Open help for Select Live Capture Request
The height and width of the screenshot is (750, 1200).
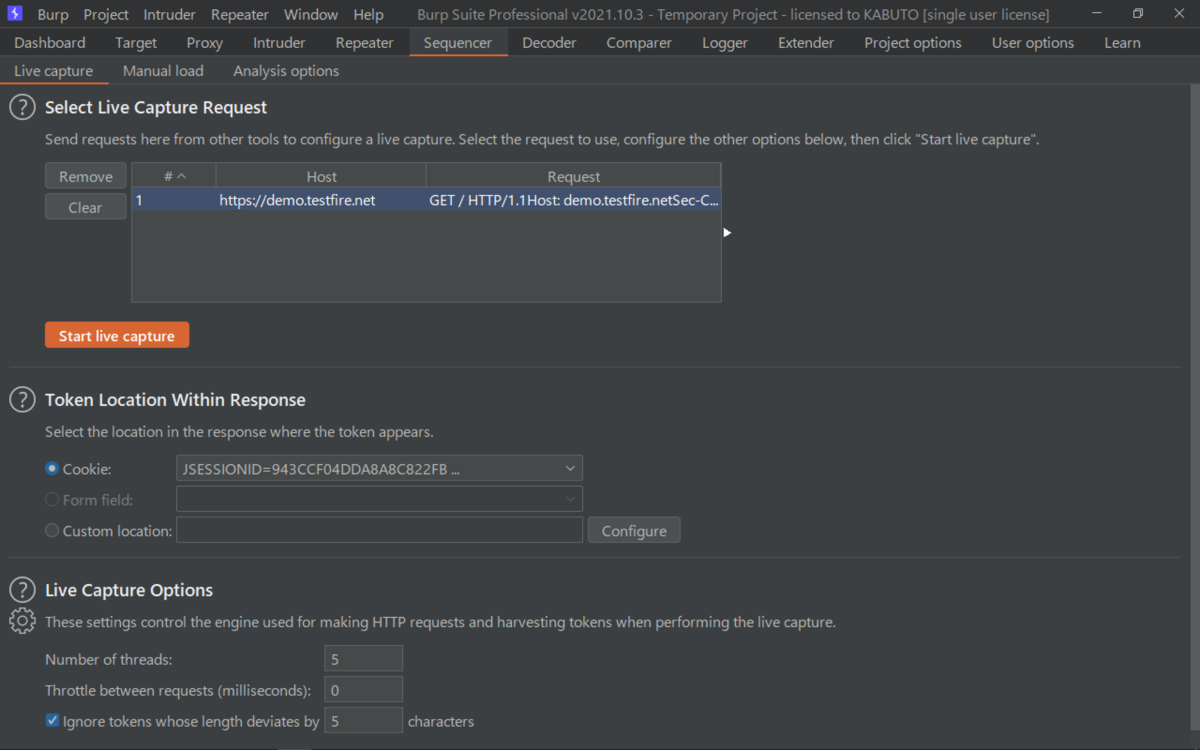(22, 107)
